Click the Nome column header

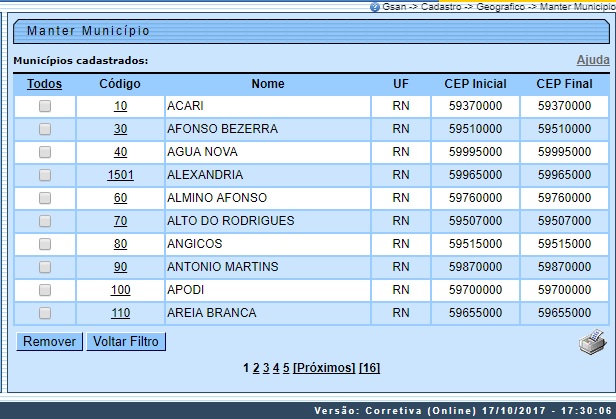click(x=268, y=84)
